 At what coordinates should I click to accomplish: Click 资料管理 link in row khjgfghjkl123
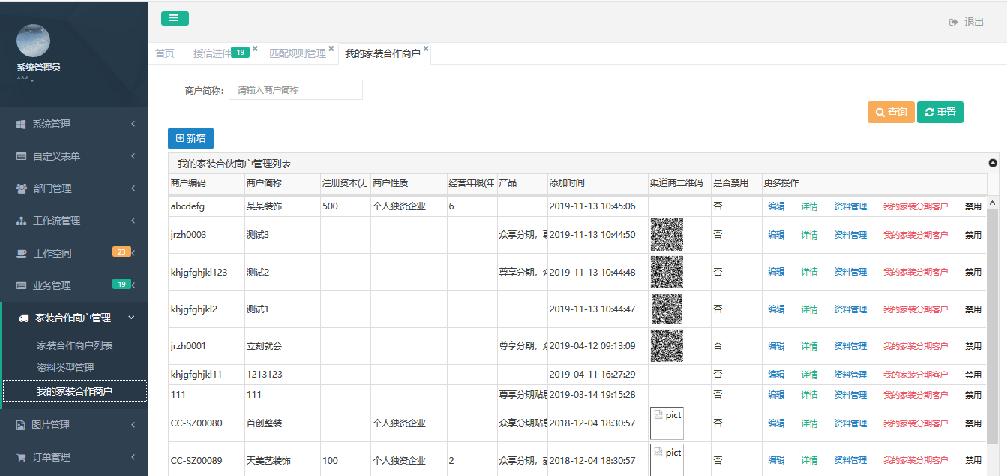tap(850, 272)
